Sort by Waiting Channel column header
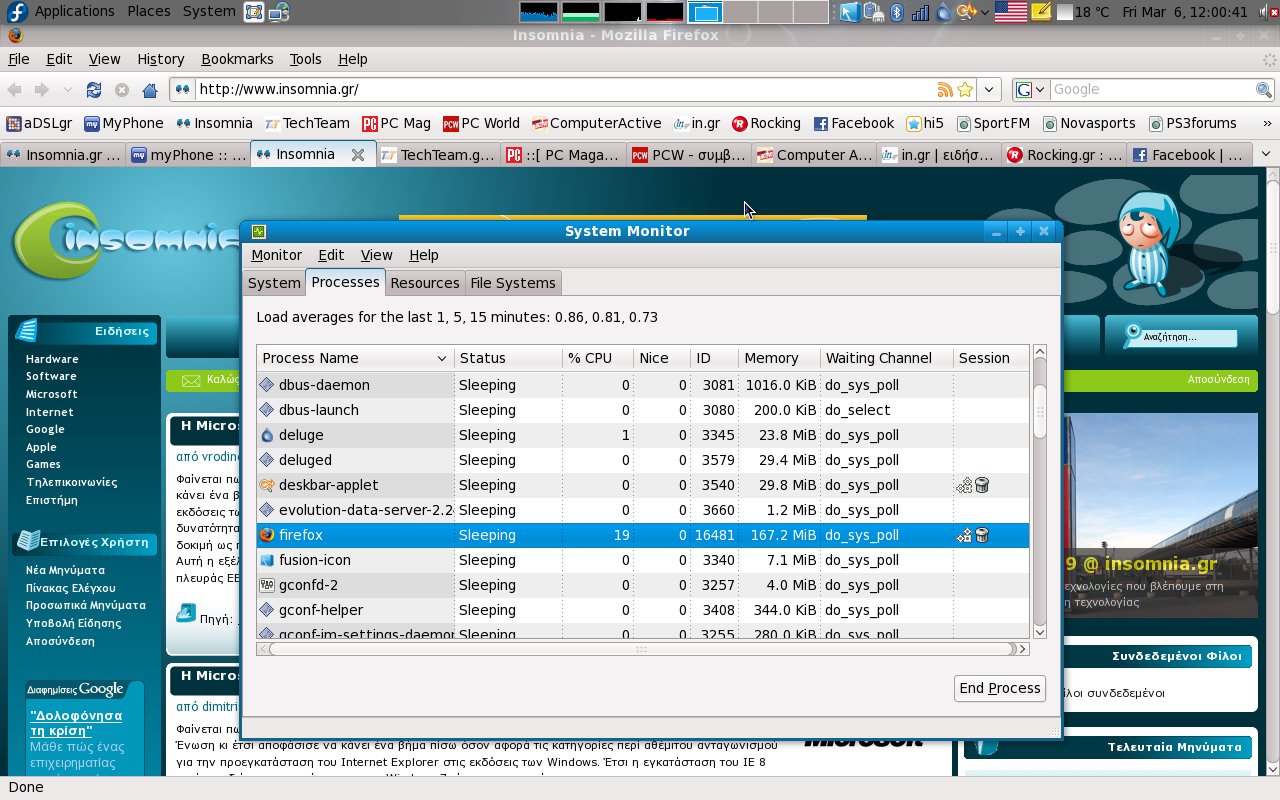 pyautogui.click(x=886, y=358)
